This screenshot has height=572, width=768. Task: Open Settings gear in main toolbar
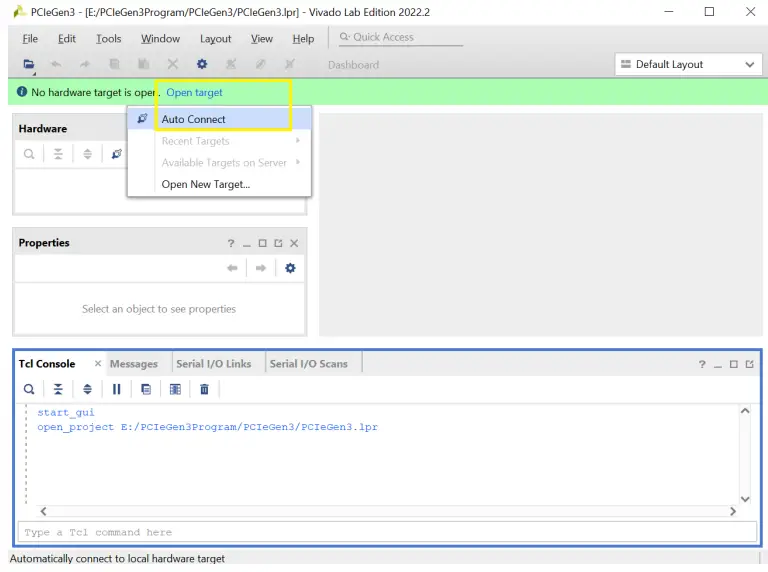[x=202, y=64]
